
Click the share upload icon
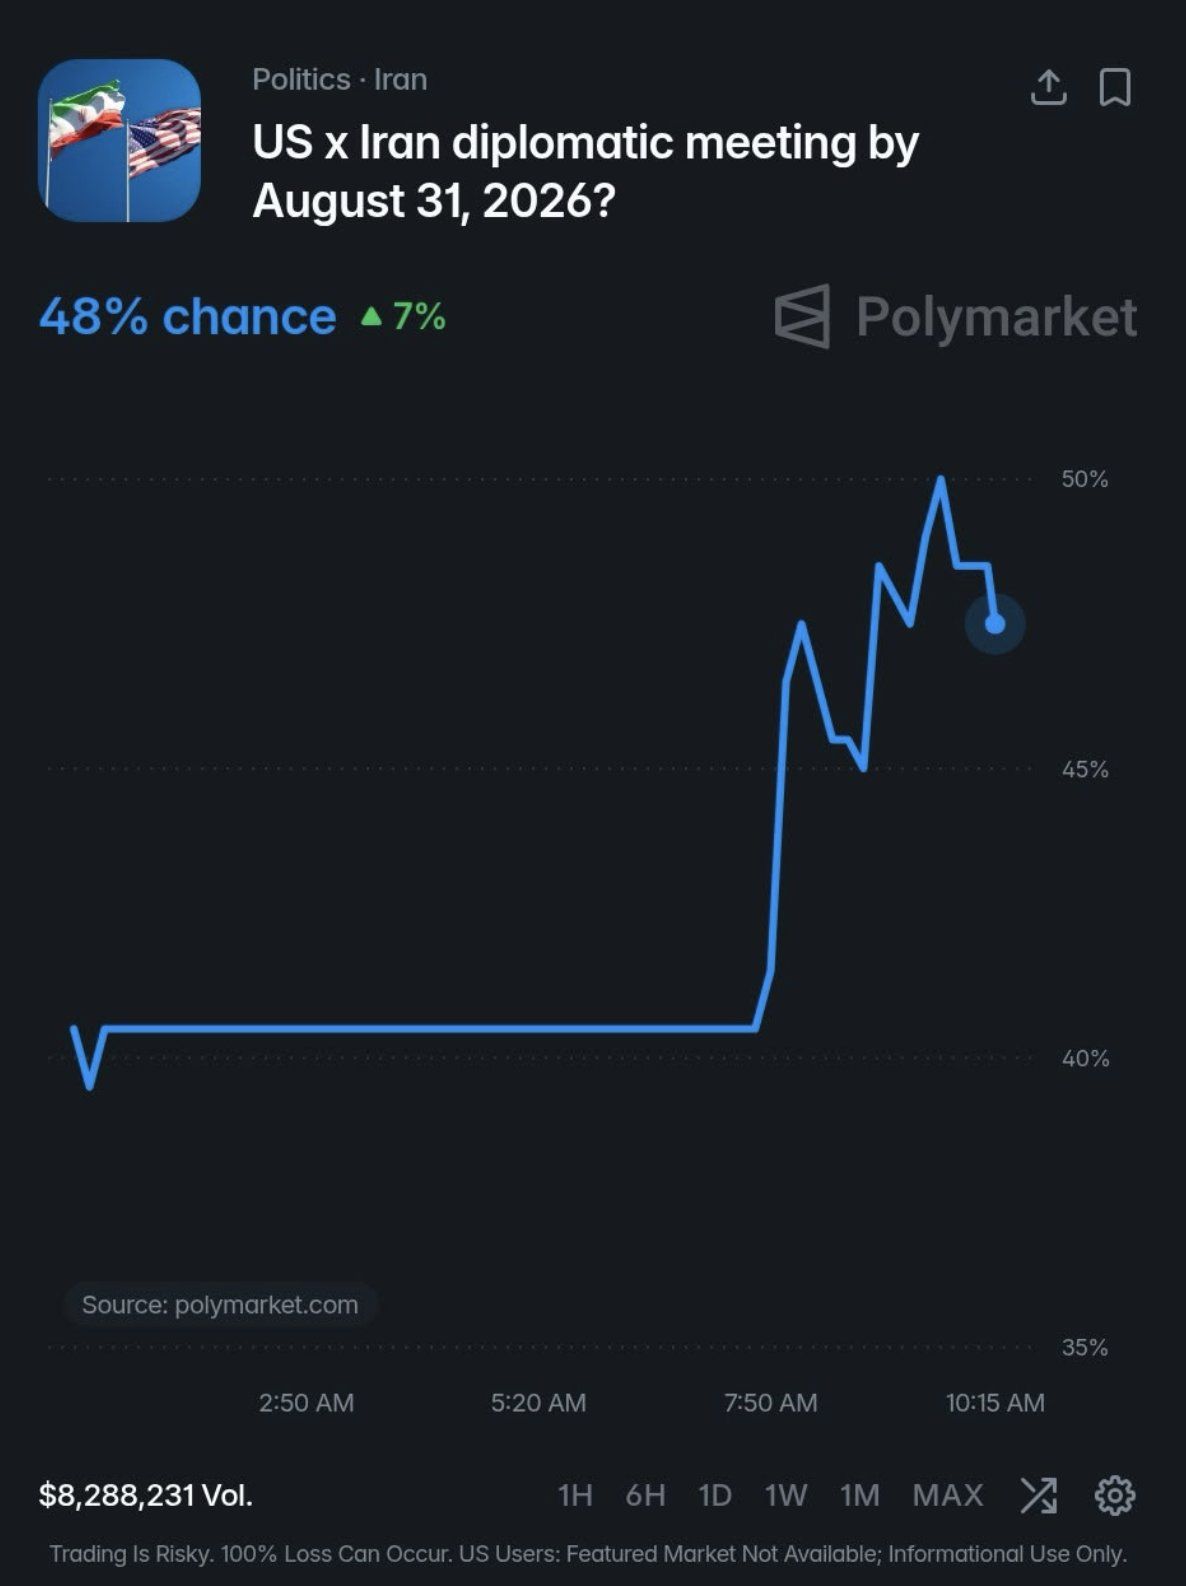pos(1048,87)
